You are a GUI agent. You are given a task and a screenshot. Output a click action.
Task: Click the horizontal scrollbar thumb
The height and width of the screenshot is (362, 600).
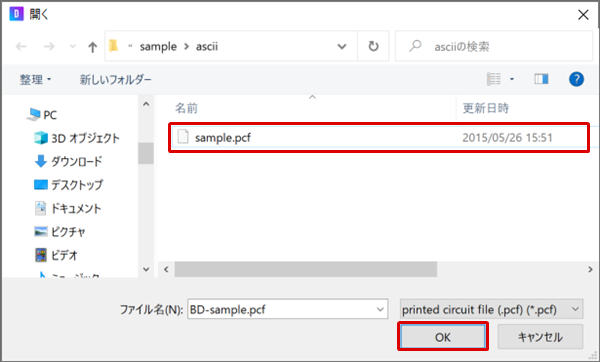point(306,269)
